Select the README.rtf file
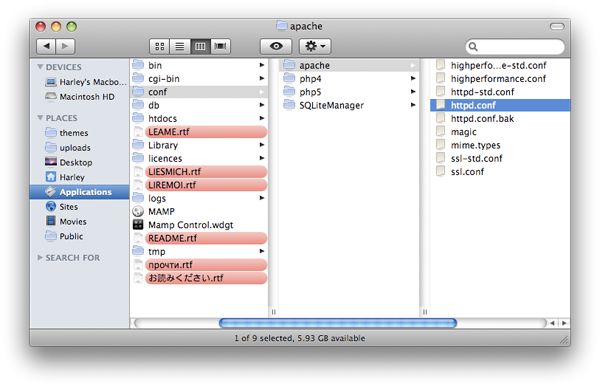Screen dimensions: 600x387 coord(199,238)
